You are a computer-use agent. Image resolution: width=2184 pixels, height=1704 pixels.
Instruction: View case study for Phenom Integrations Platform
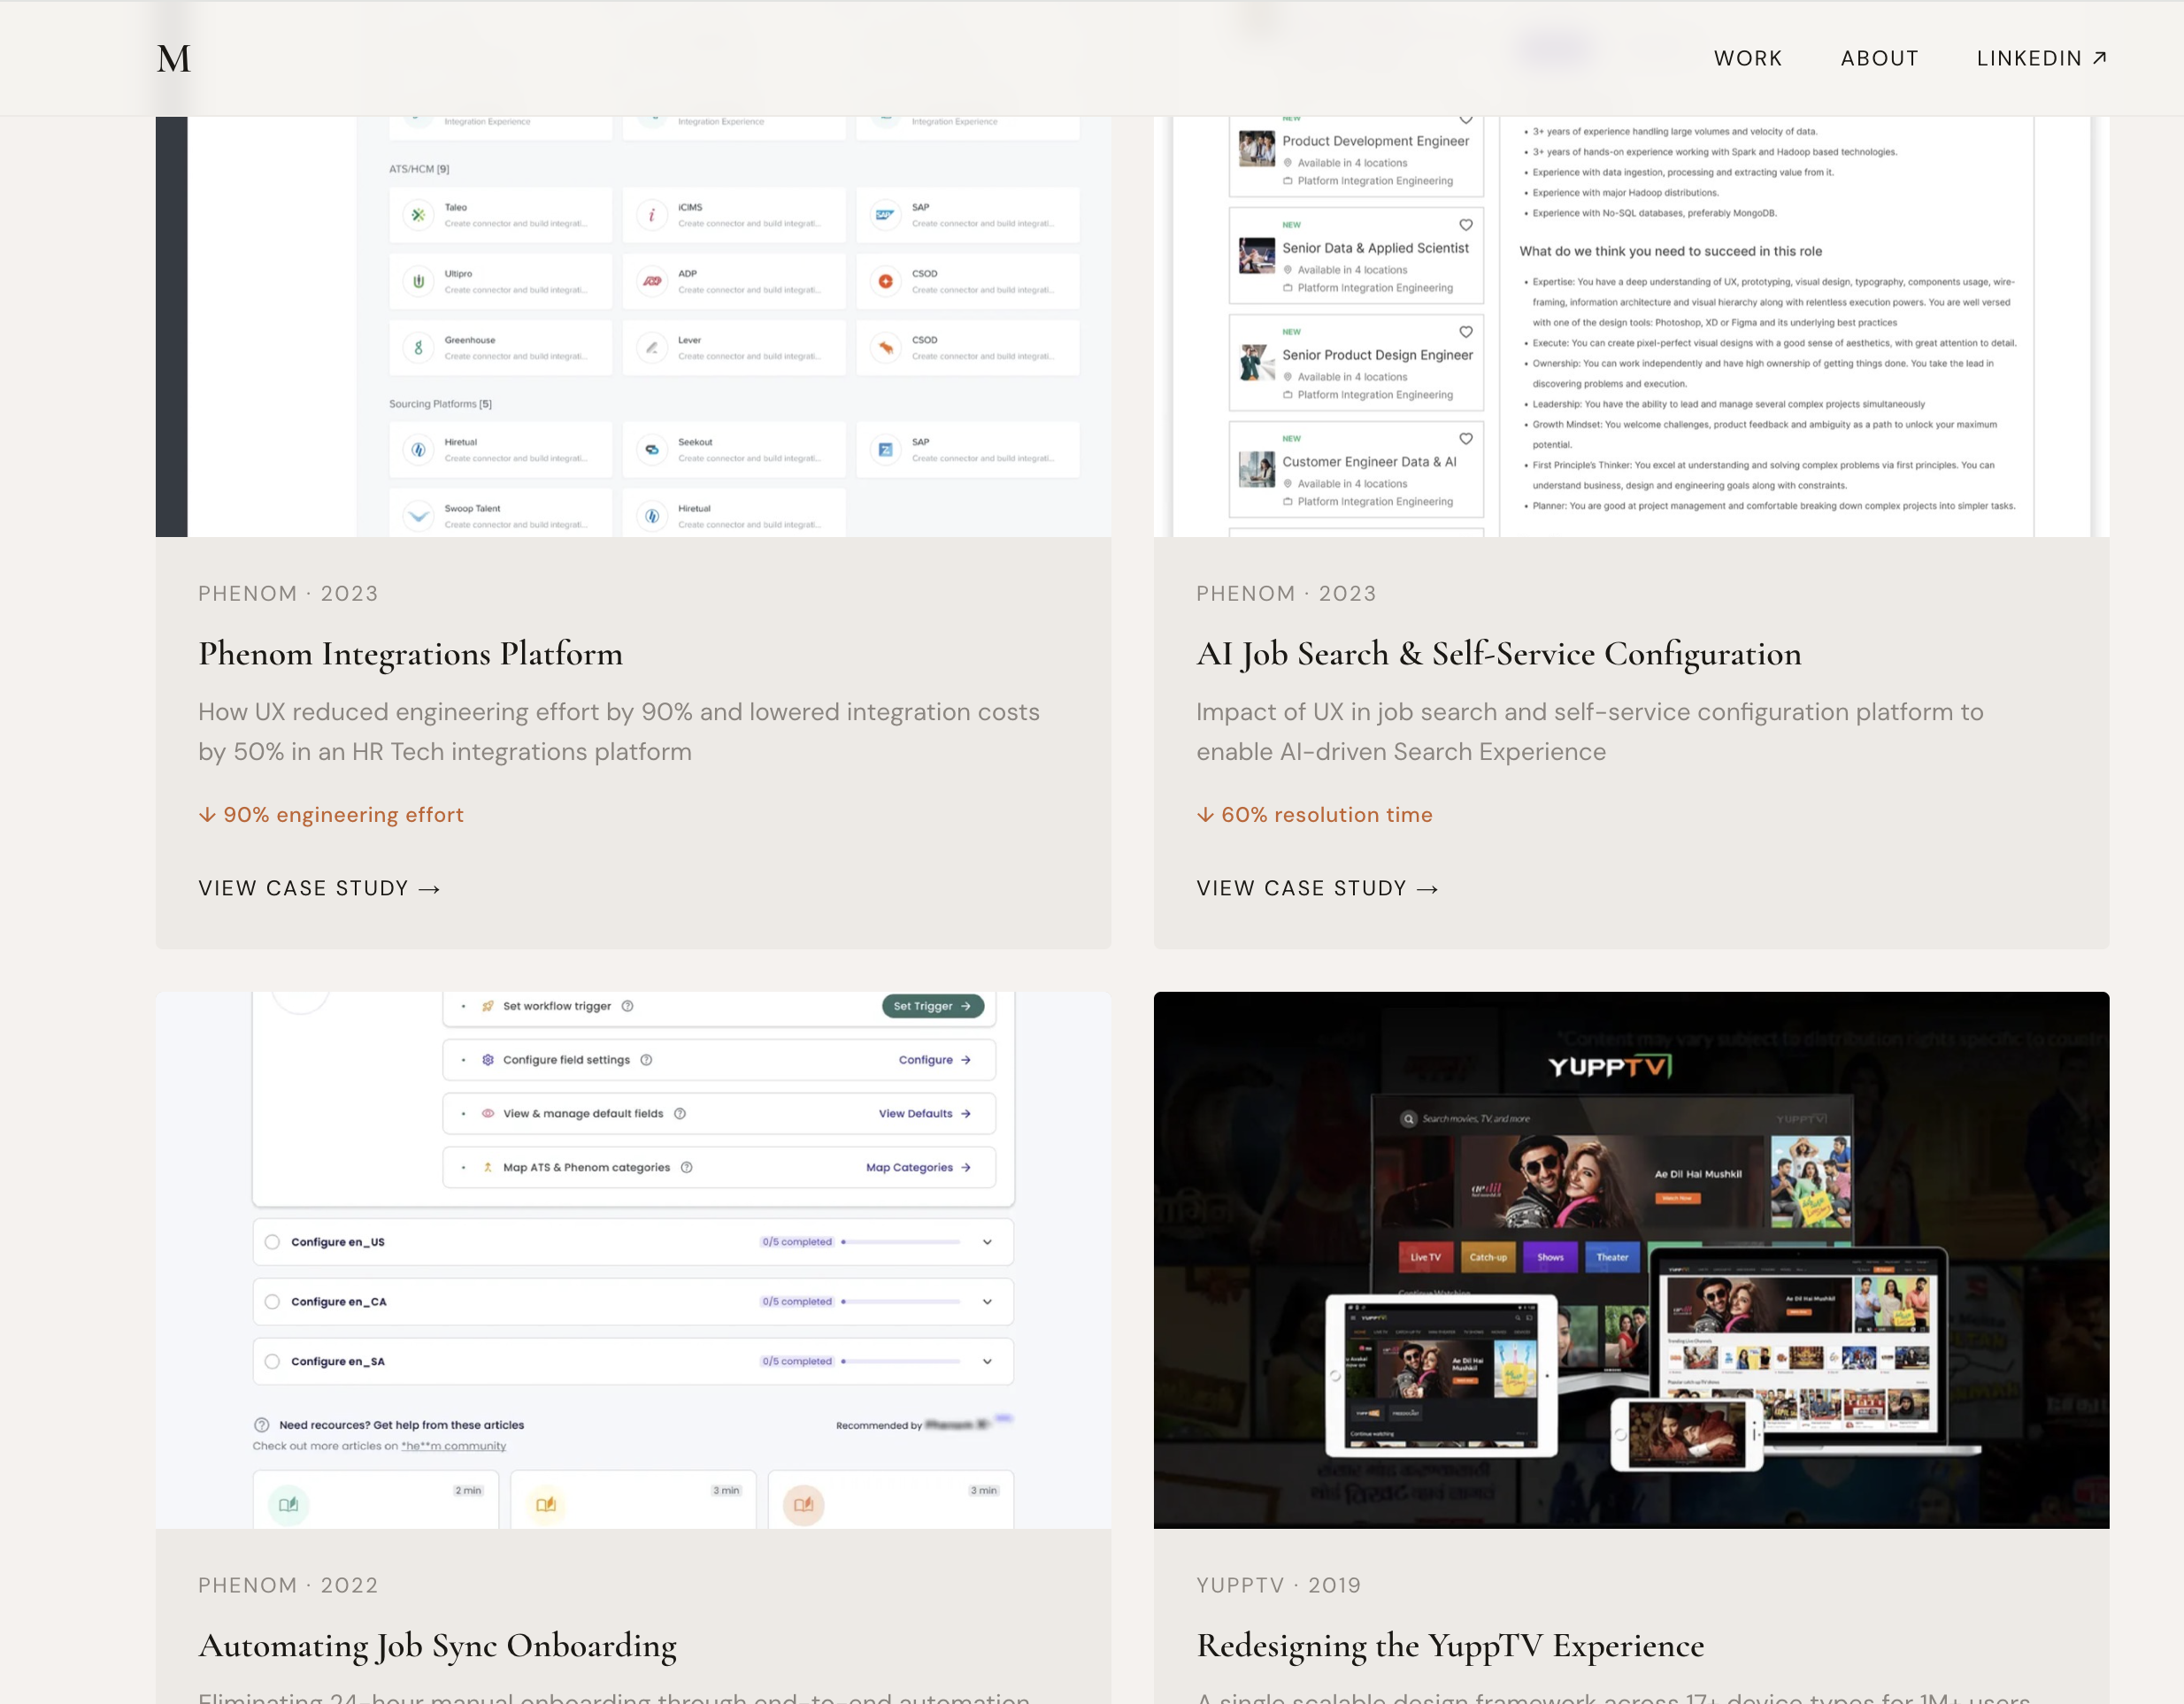click(319, 889)
